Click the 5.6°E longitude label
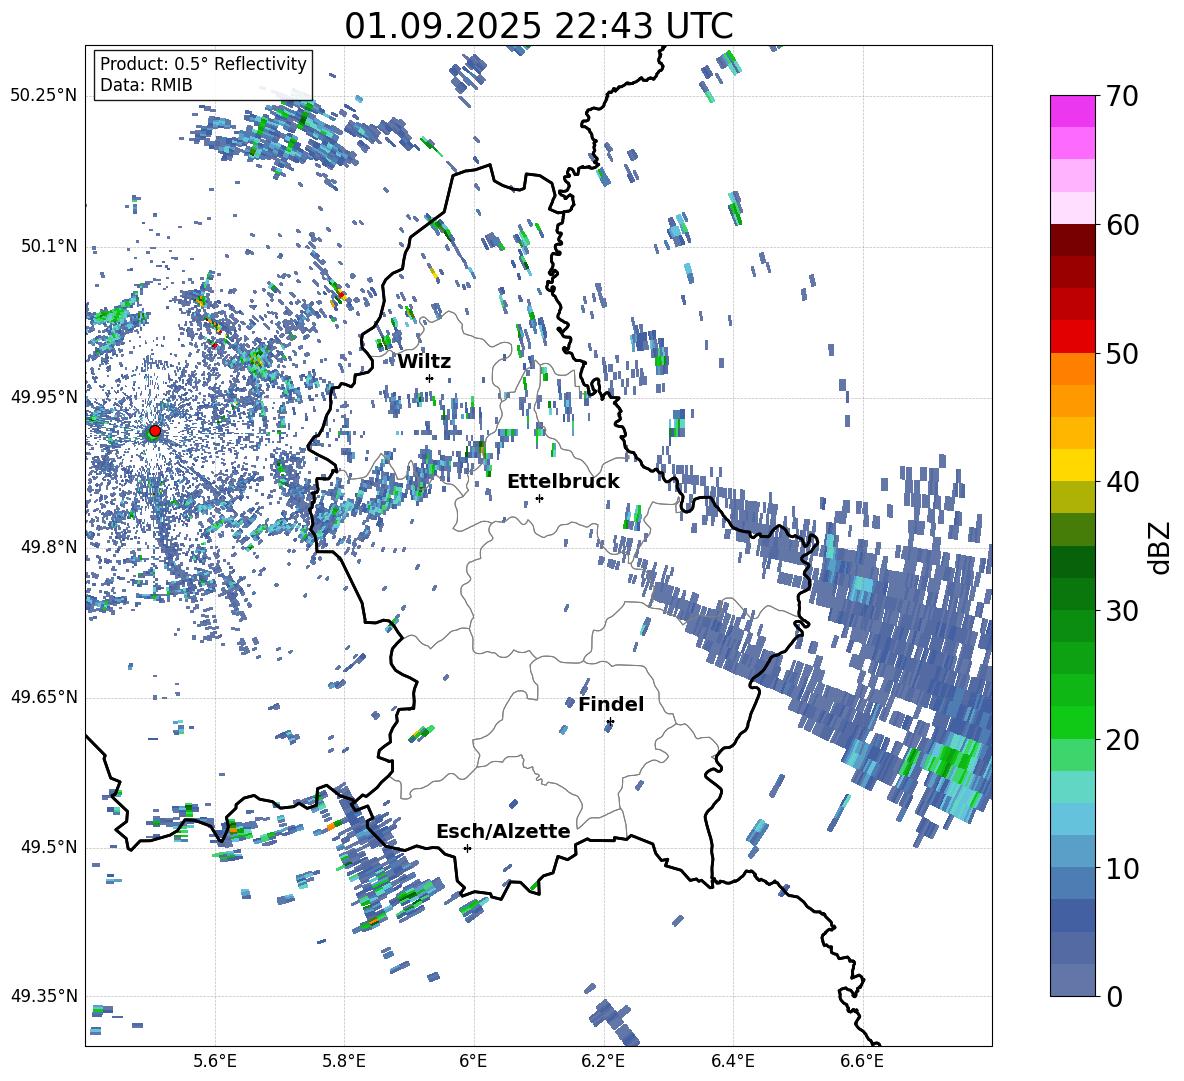The height and width of the screenshot is (1081, 1184). point(214,1061)
